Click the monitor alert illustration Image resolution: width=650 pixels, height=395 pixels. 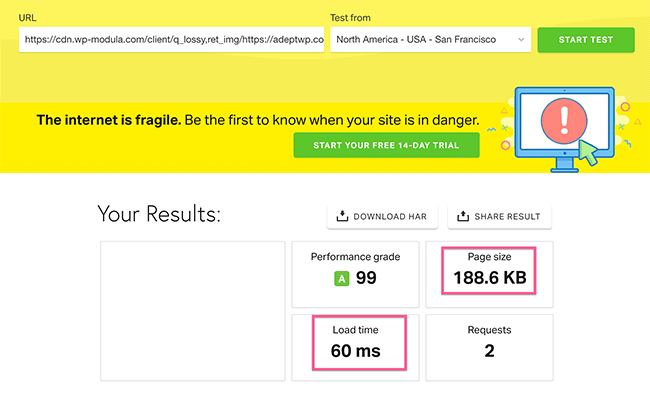[x=564, y=129]
